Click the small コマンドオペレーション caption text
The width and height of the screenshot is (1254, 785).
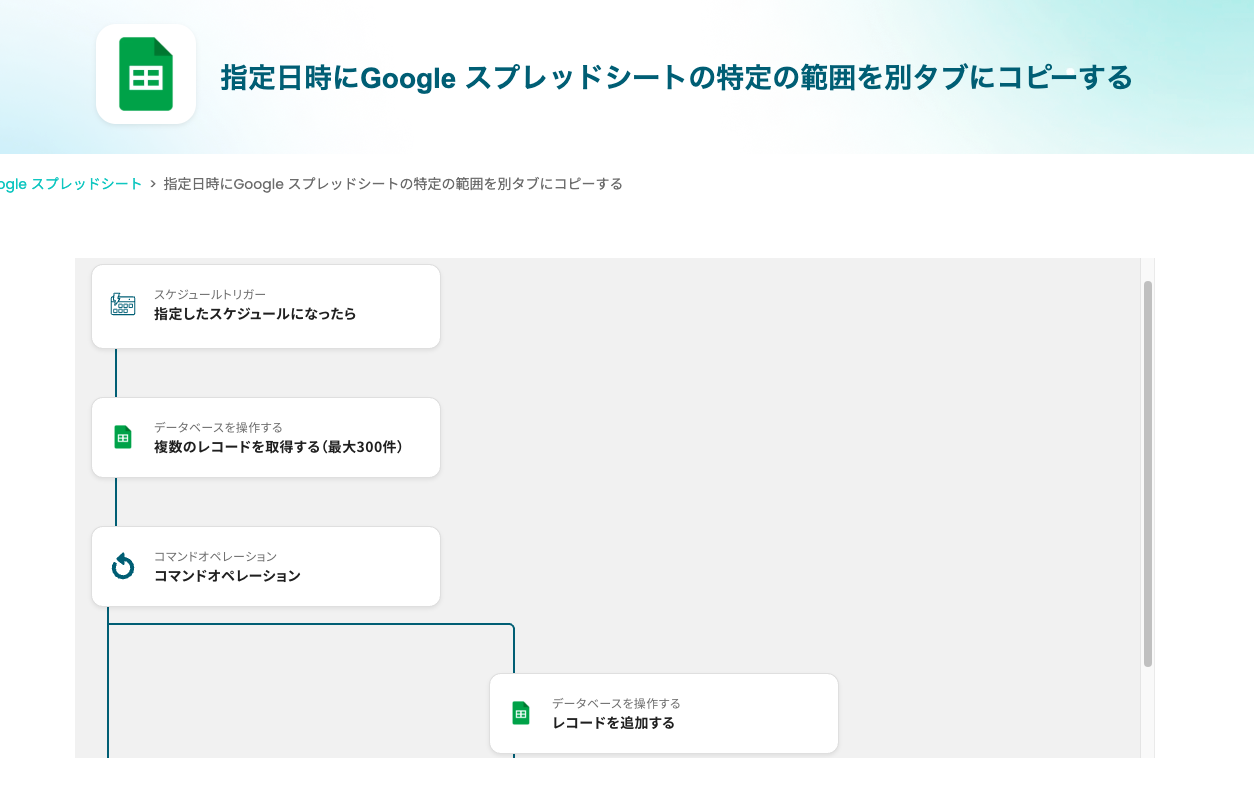click(215, 557)
